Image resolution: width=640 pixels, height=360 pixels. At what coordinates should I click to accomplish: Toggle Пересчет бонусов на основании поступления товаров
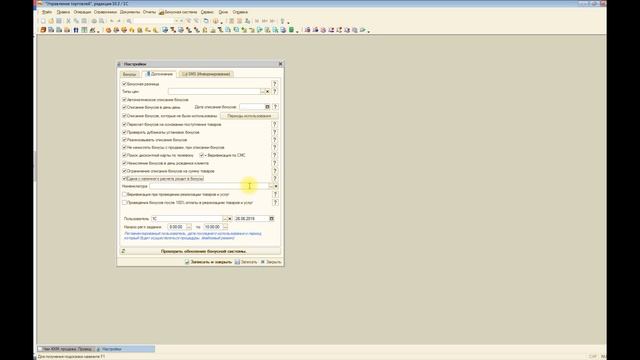click(124, 124)
